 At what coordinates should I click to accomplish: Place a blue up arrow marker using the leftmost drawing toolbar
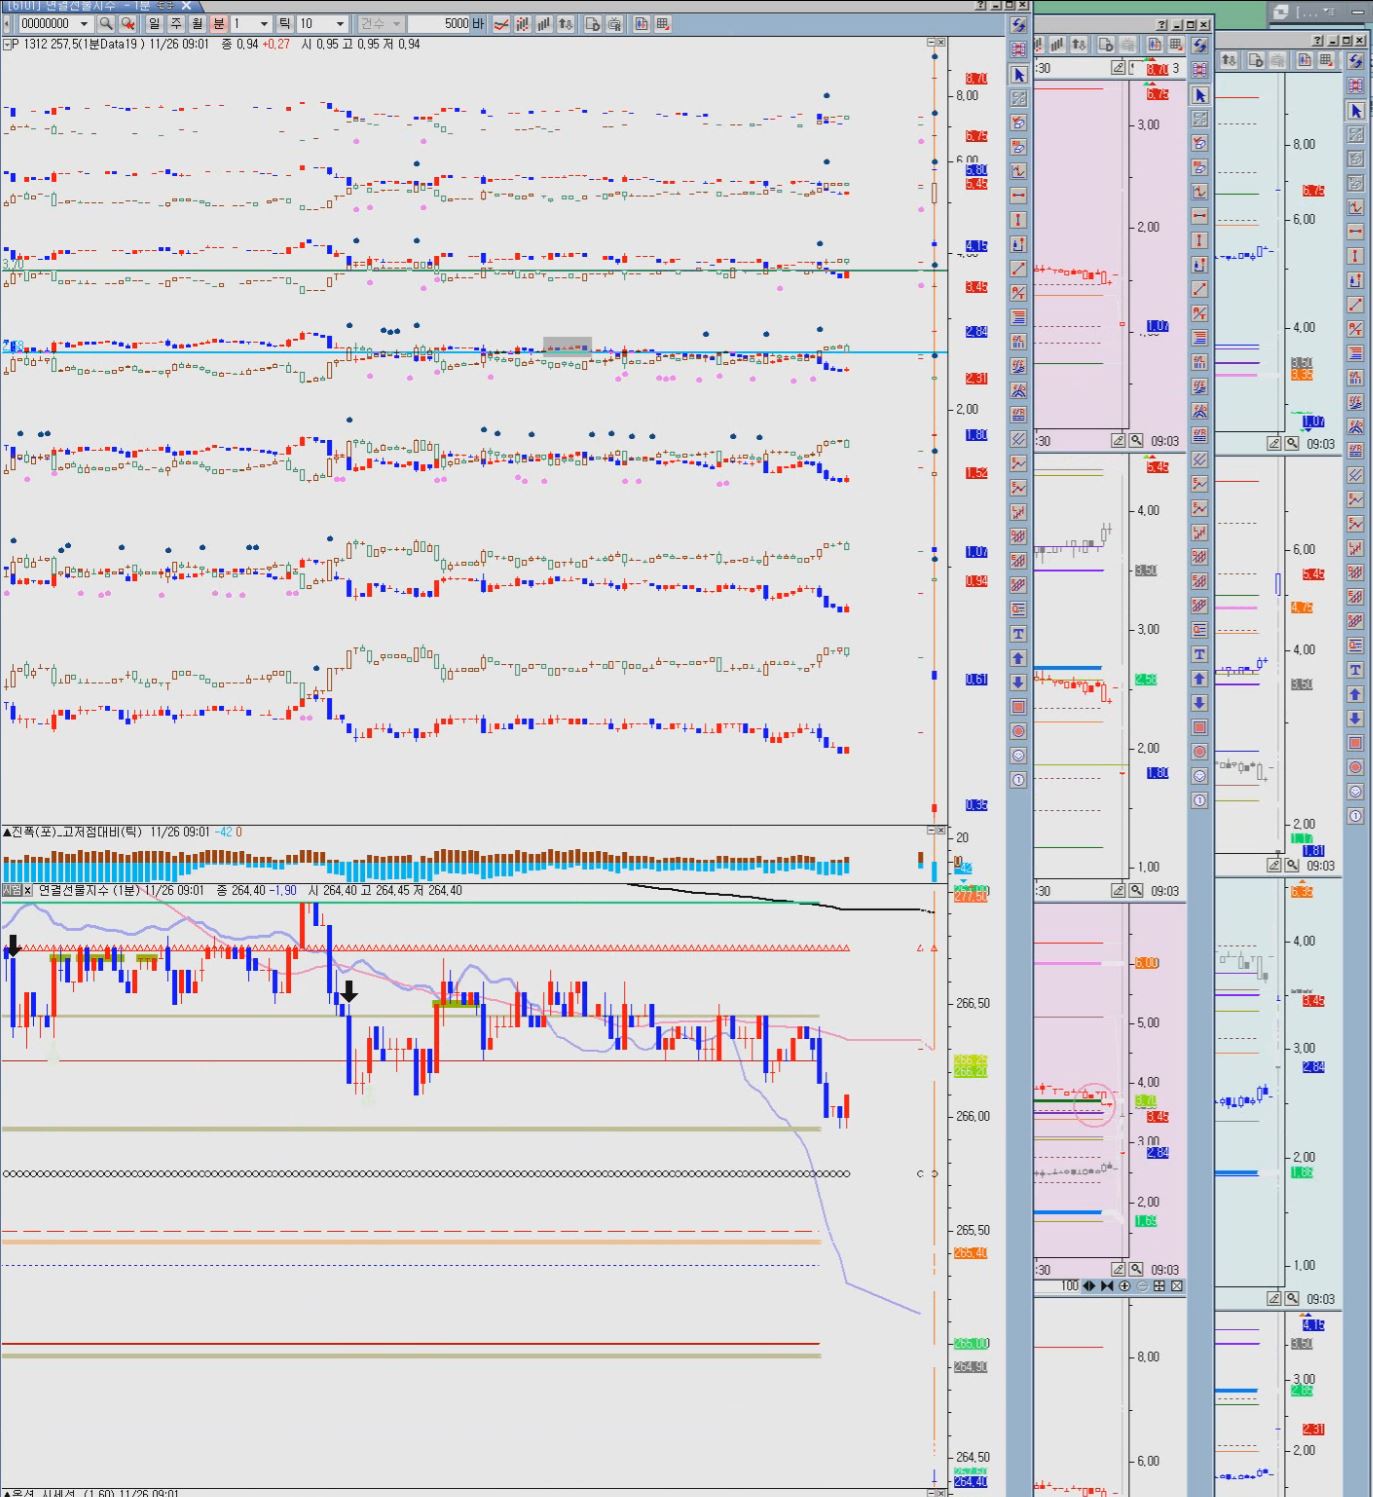tap(1018, 658)
